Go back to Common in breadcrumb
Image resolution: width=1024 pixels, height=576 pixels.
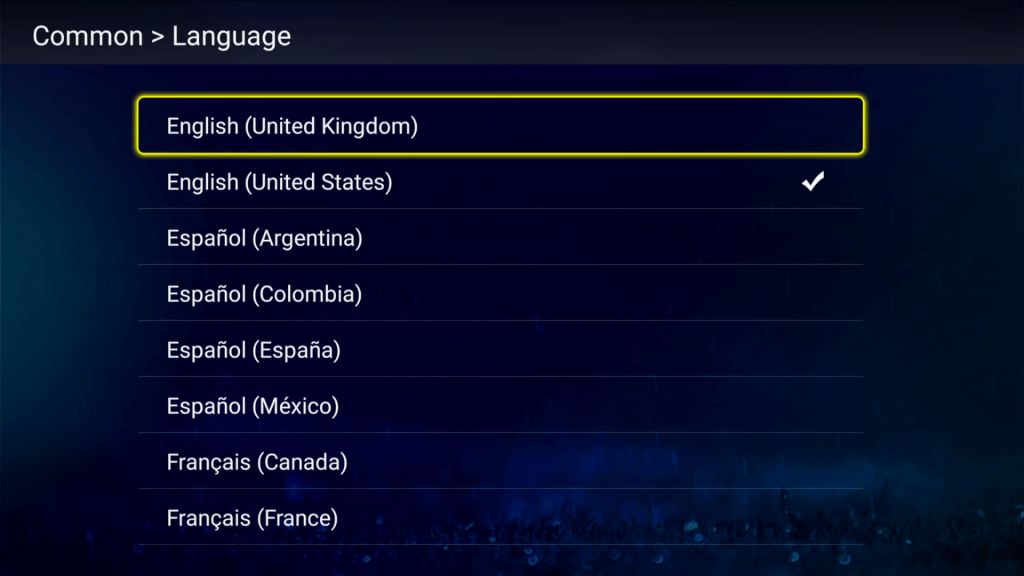pyautogui.click(x=88, y=37)
